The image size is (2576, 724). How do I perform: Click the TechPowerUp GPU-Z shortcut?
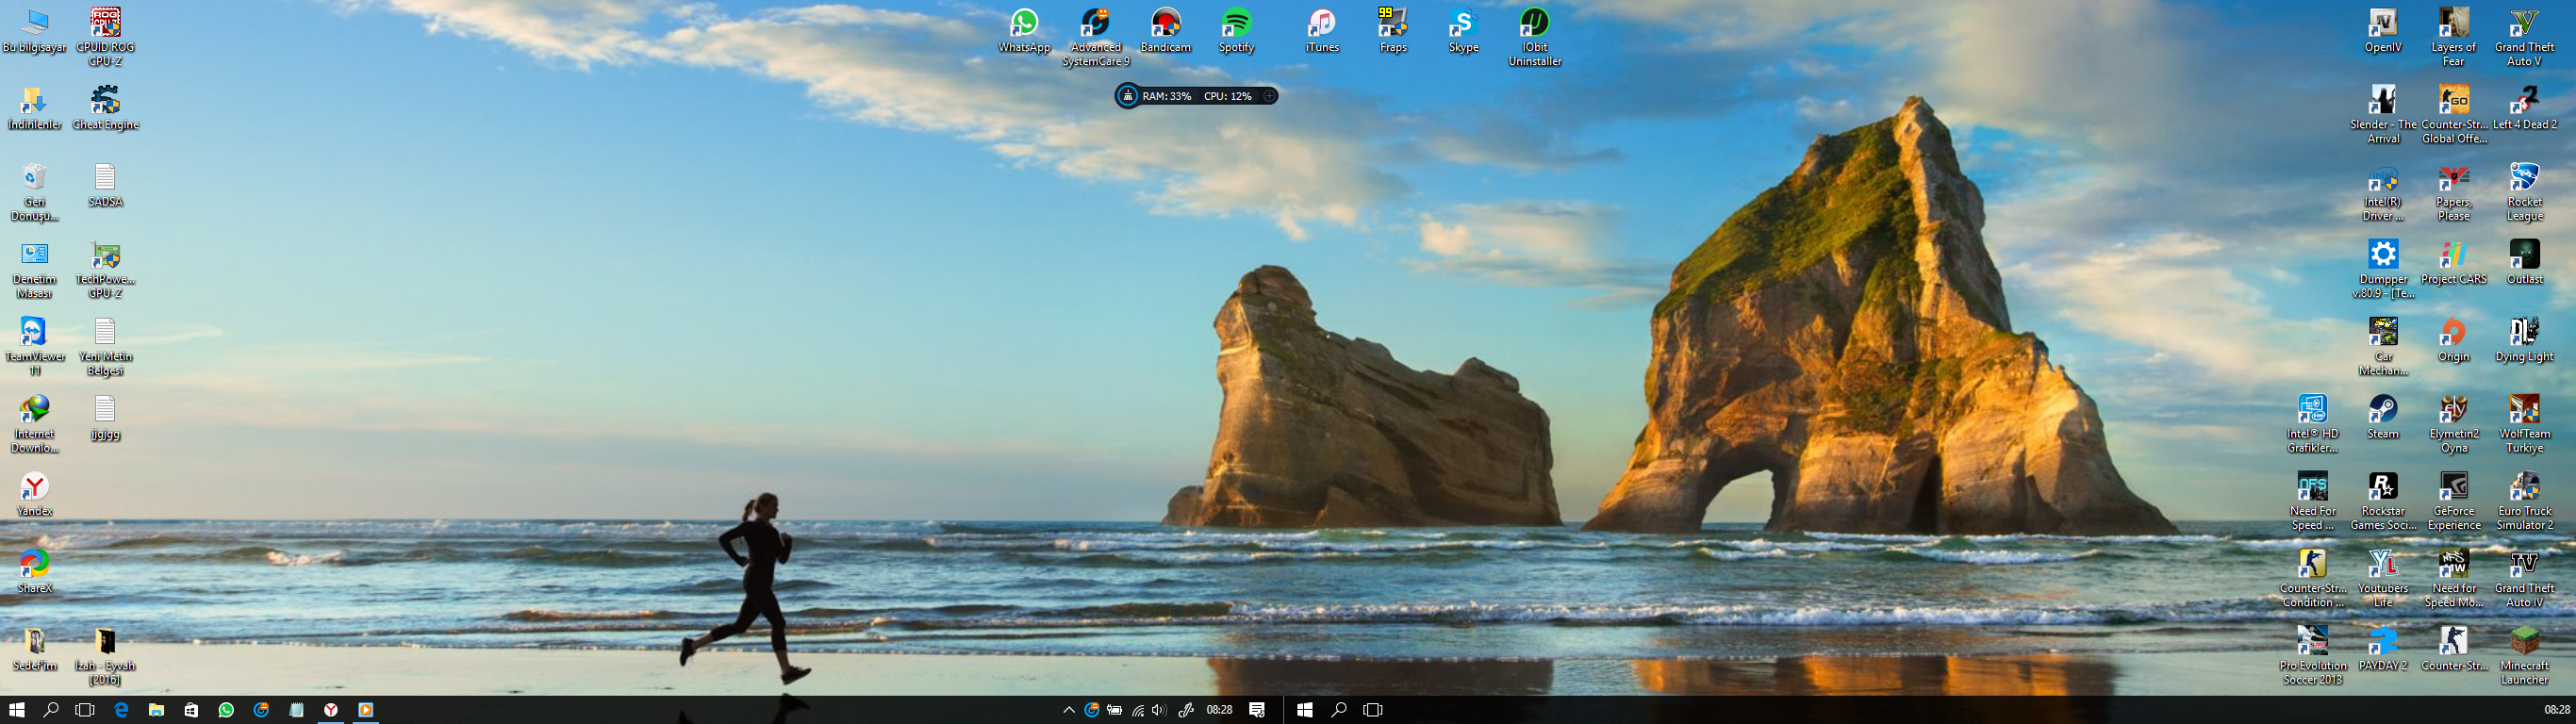[105, 270]
